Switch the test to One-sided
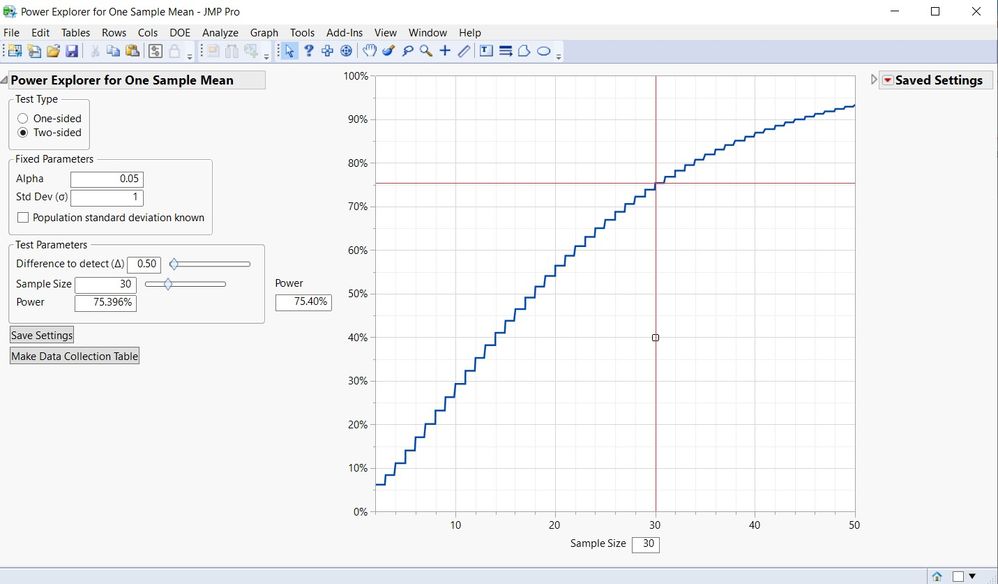 tap(22, 118)
